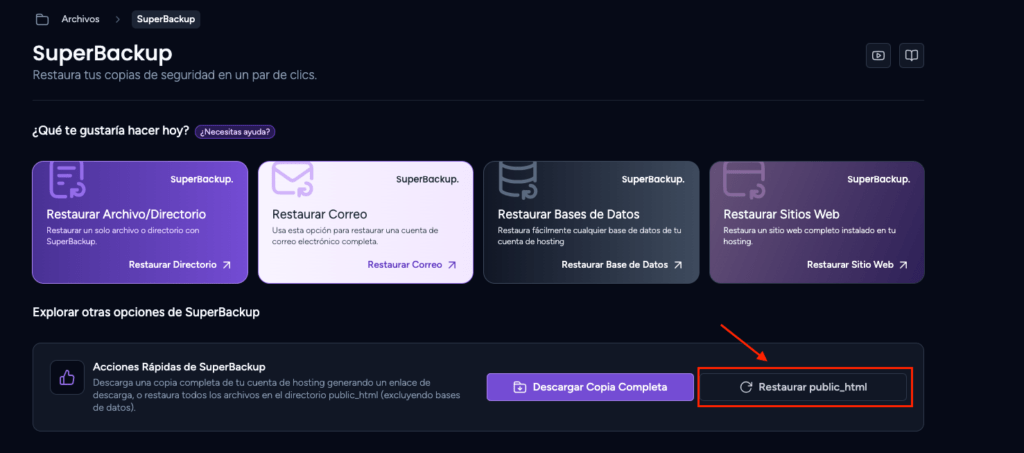The width and height of the screenshot is (1024, 453).
Task: Click the download folder icon in Descargar button
Action: coord(520,387)
